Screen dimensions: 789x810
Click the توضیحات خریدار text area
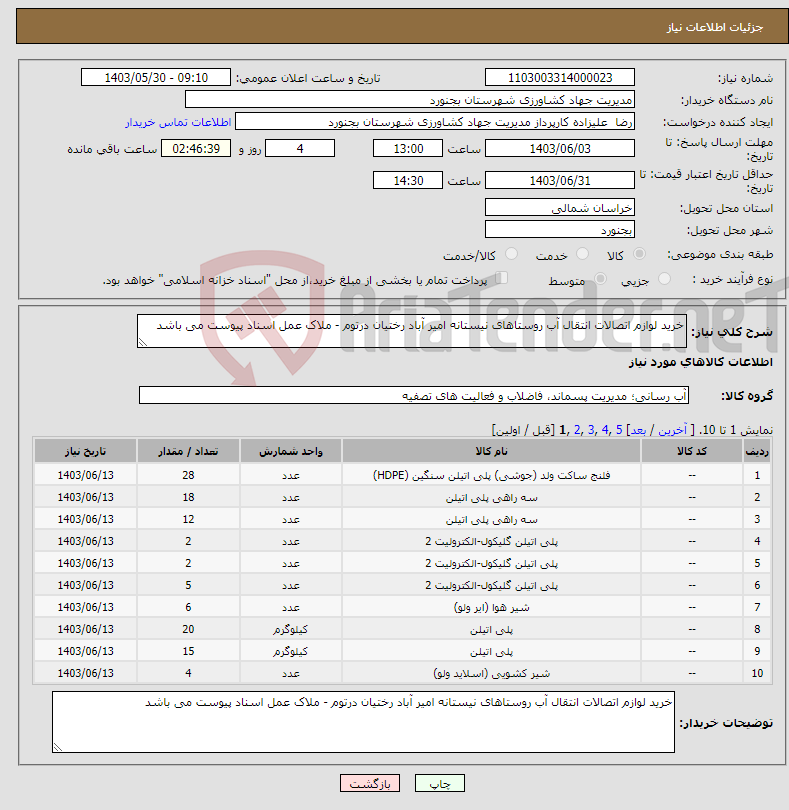tap(363, 722)
